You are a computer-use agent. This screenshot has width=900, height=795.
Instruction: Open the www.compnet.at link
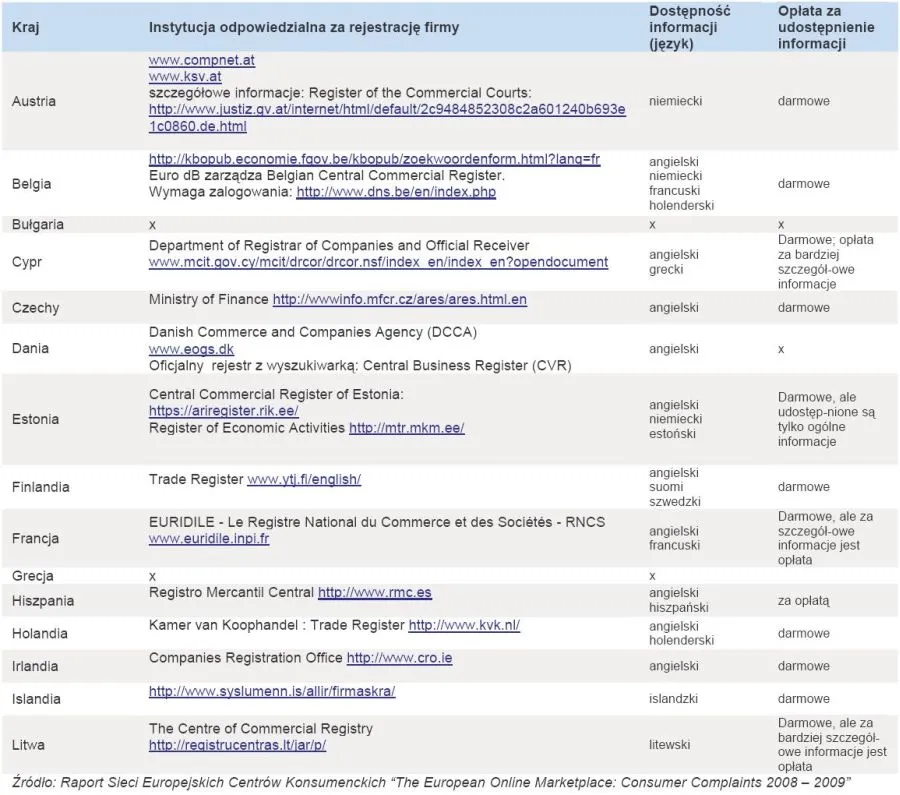tap(201, 60)
